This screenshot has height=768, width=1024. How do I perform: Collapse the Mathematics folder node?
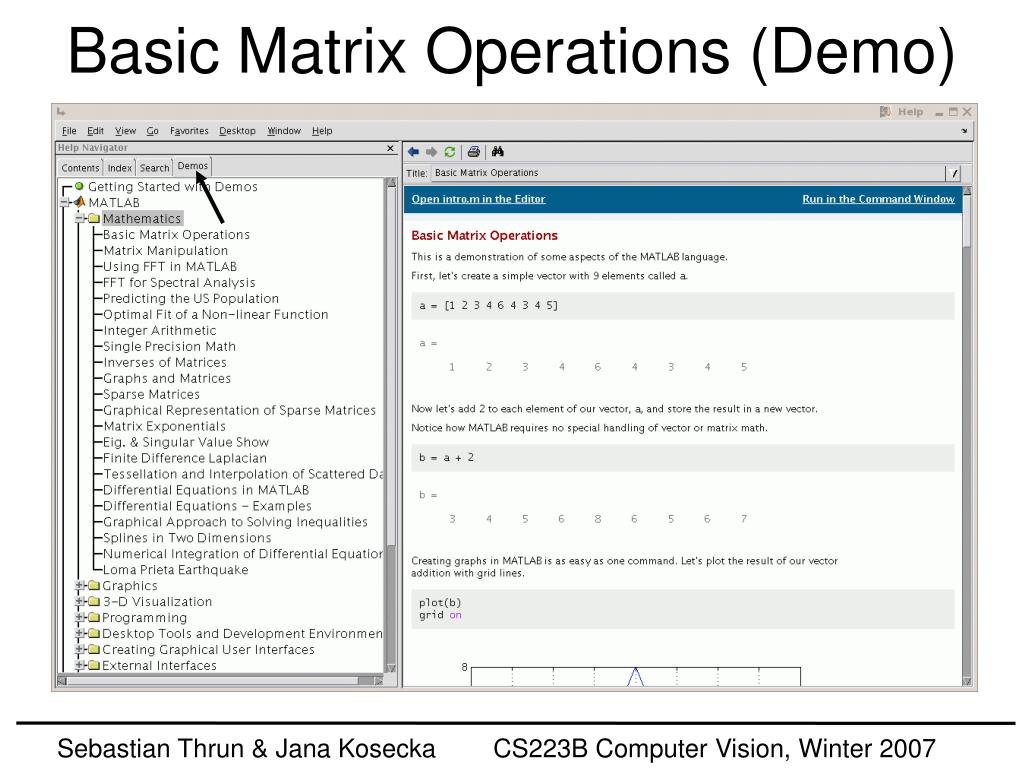80,218
